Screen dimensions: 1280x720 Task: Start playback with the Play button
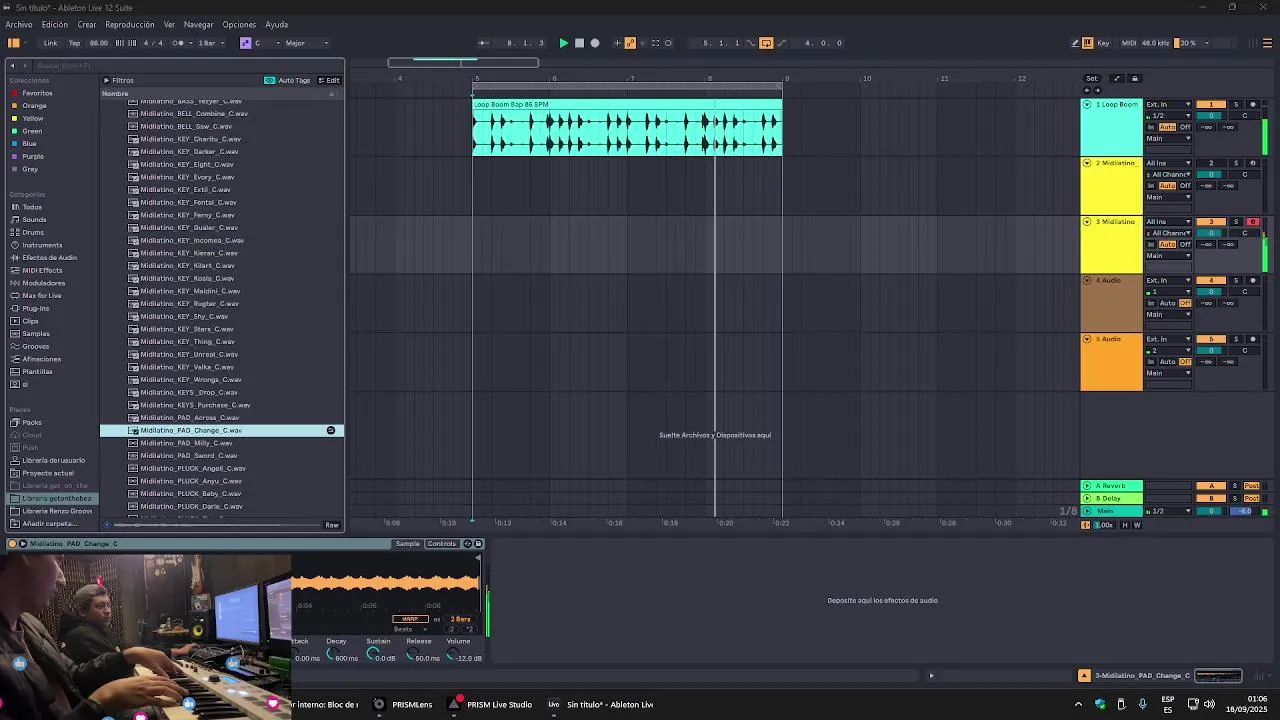point(563,43)
